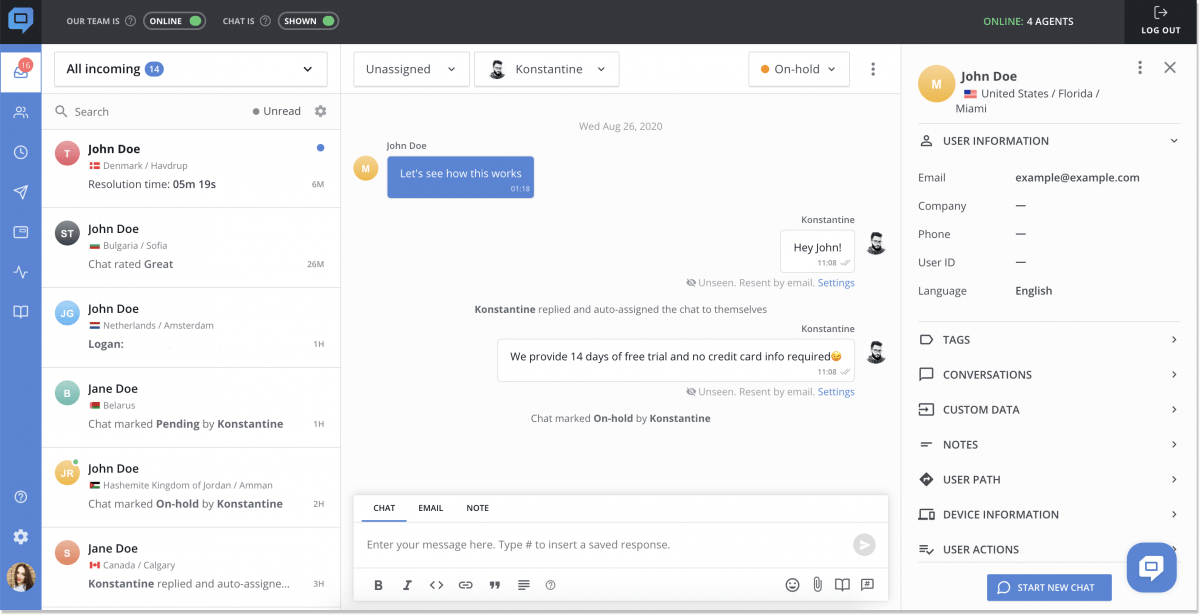The width and height of the screenshot is (1200, 615).
Task: Open Settings link next to Unseen resent message
Action: (x=836, y=282)
